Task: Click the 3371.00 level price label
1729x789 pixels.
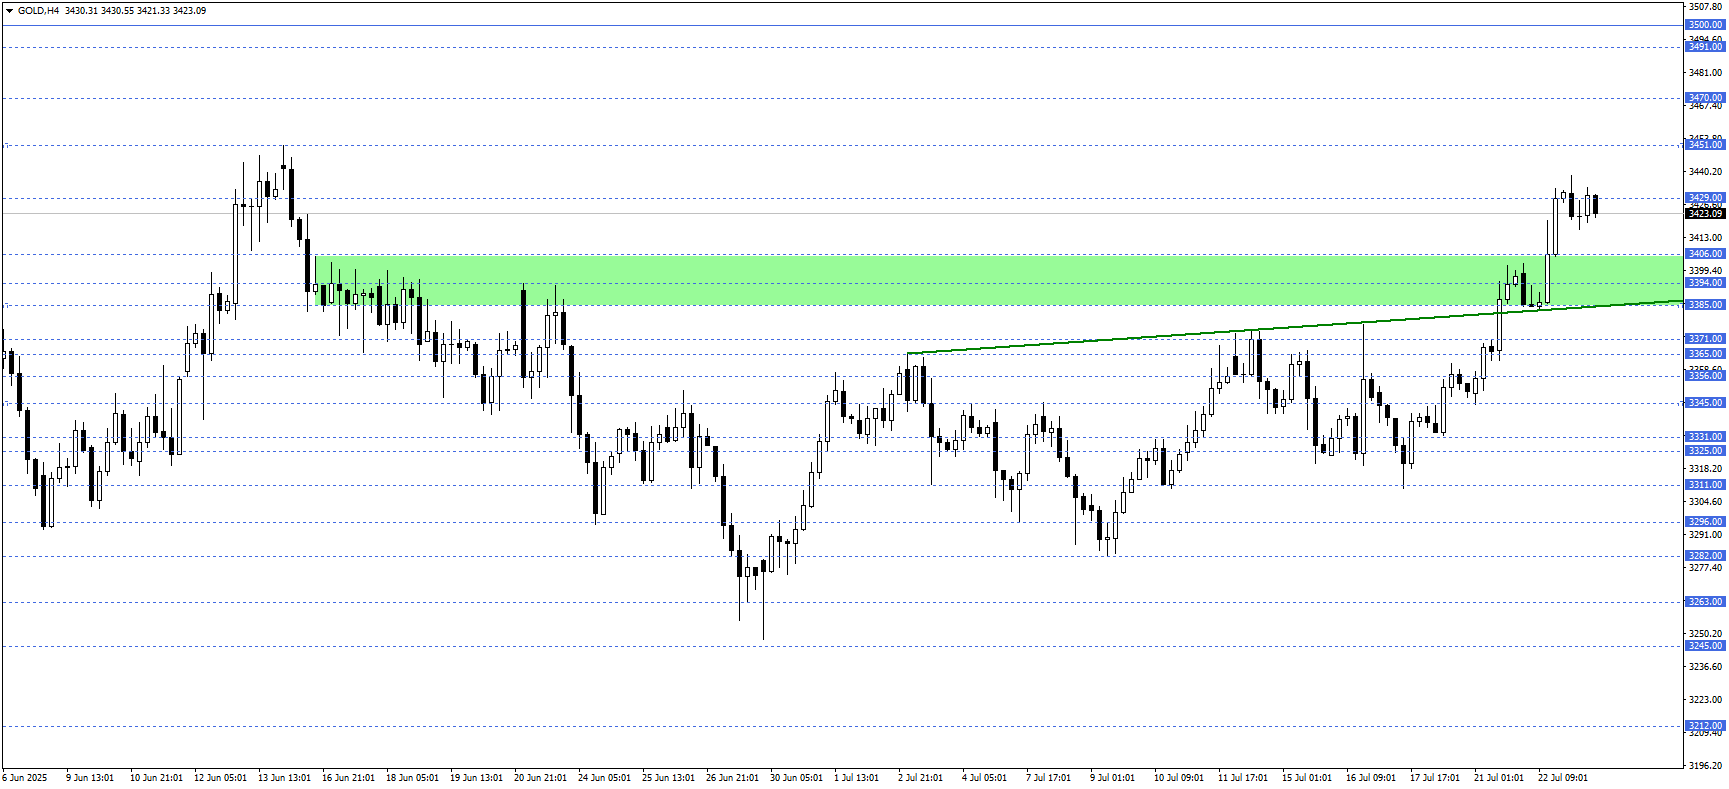Action: pos(1705,339)
